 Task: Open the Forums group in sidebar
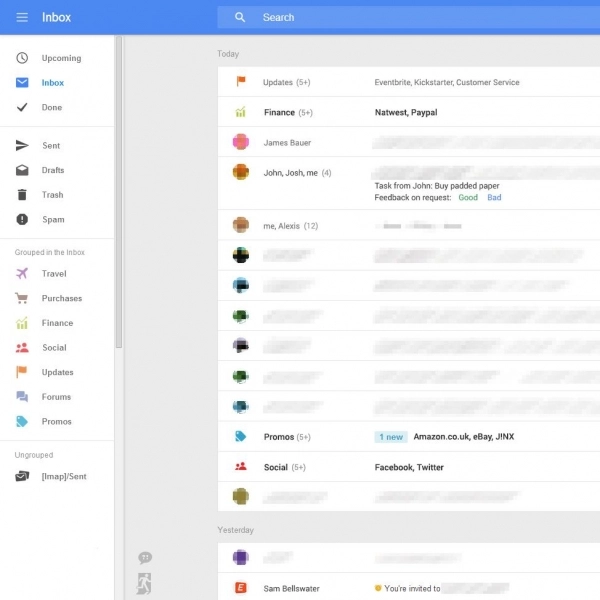56,397
